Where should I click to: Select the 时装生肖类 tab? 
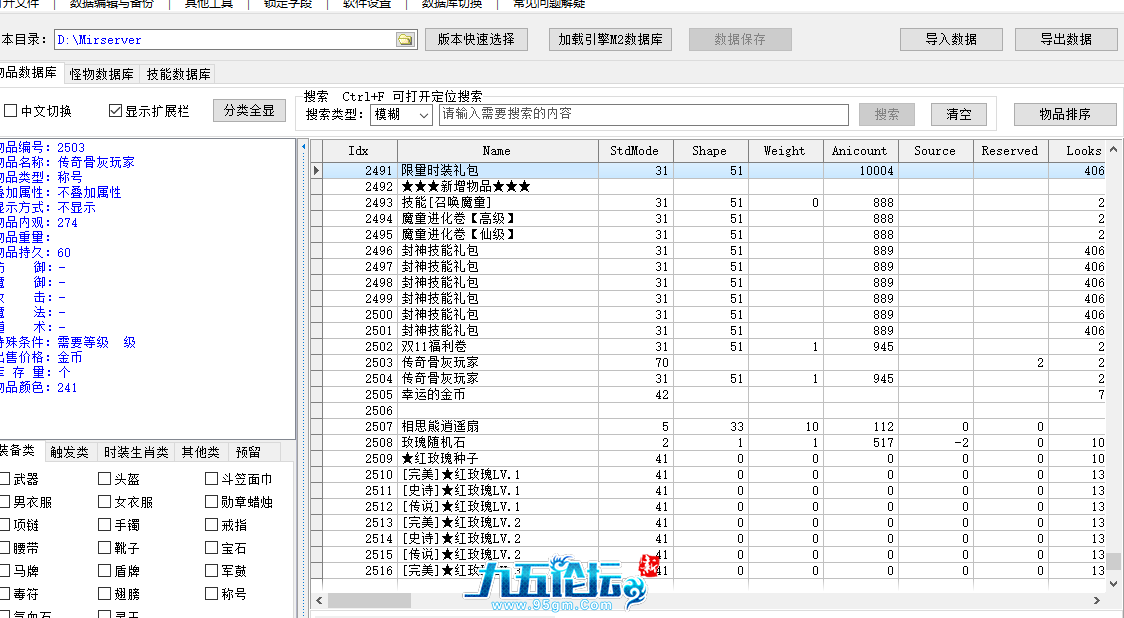[x=136, y=452]
